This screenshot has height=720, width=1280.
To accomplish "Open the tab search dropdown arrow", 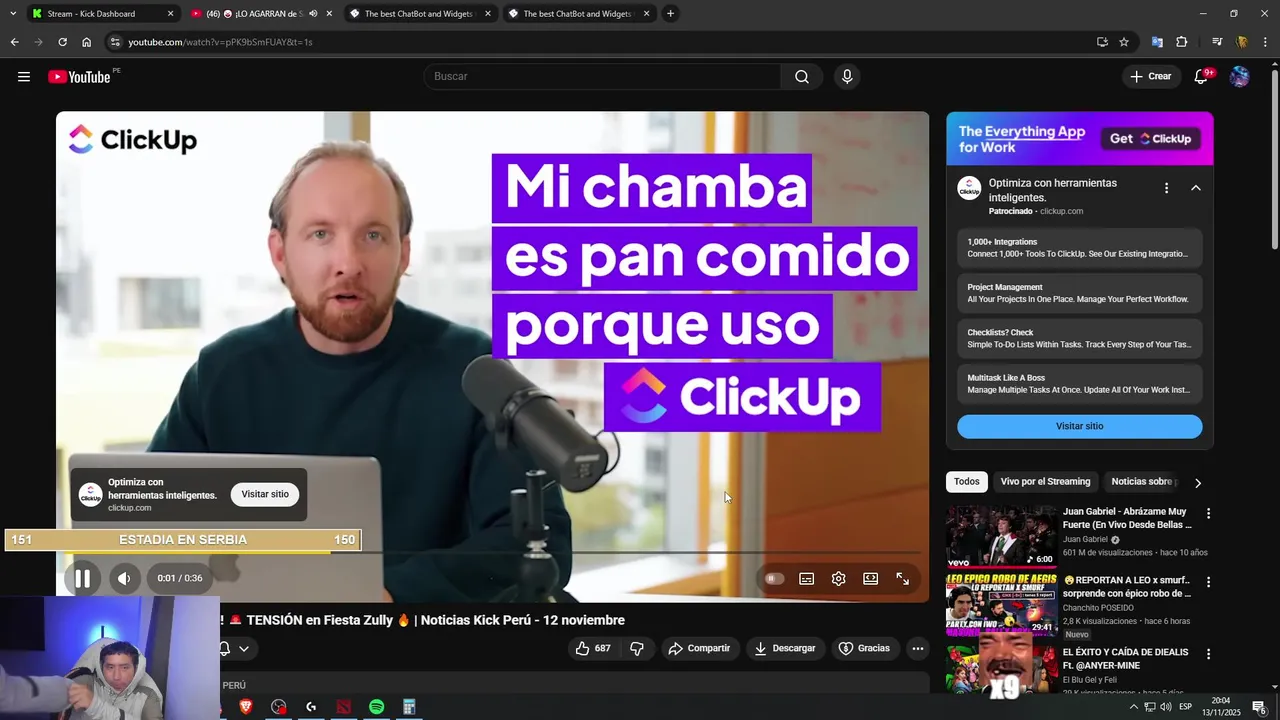I will (x=13, y=13).
